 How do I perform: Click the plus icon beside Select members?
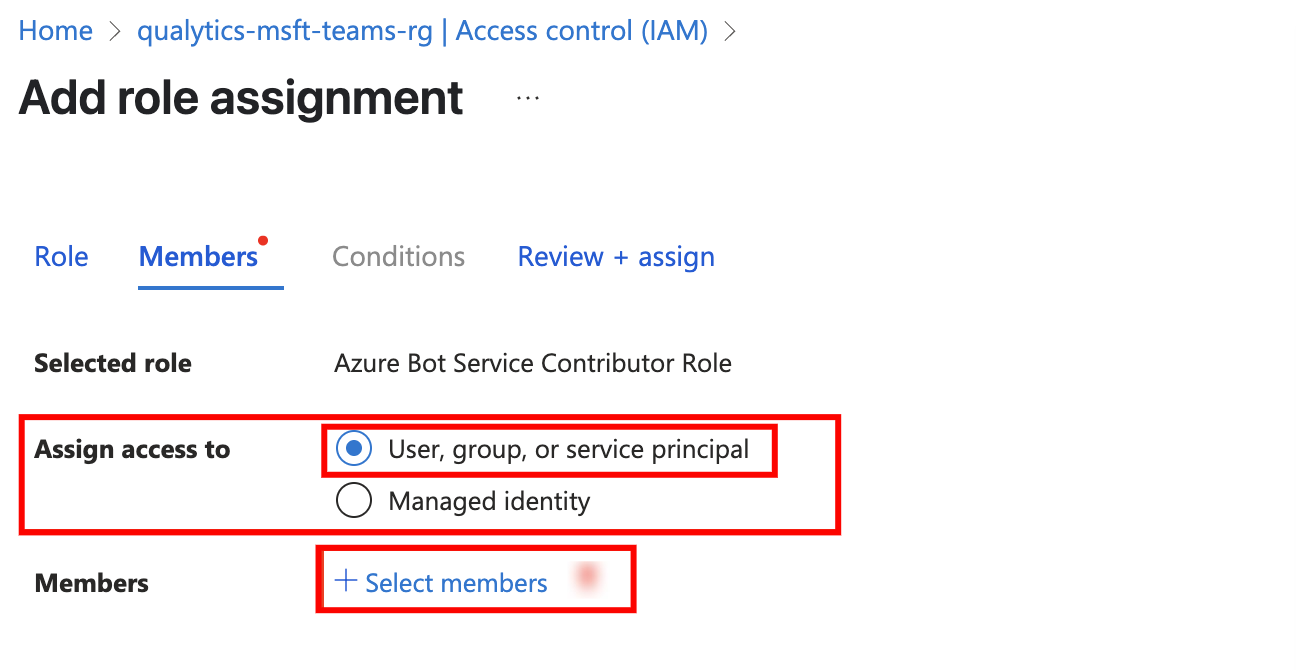345,581
